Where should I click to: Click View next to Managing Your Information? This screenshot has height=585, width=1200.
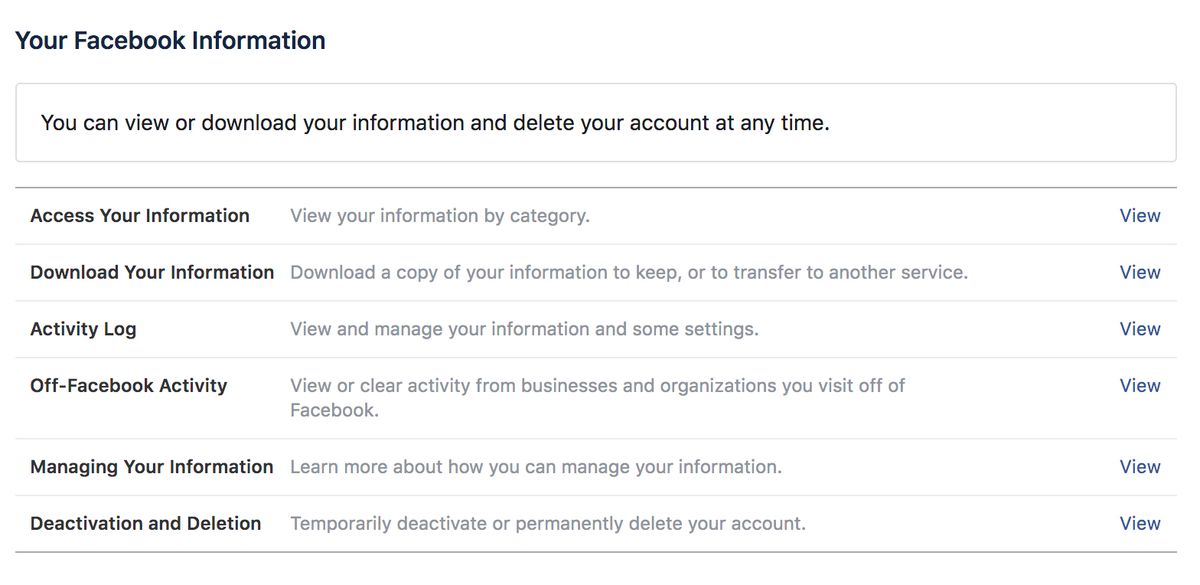(x=1140, y=467)
